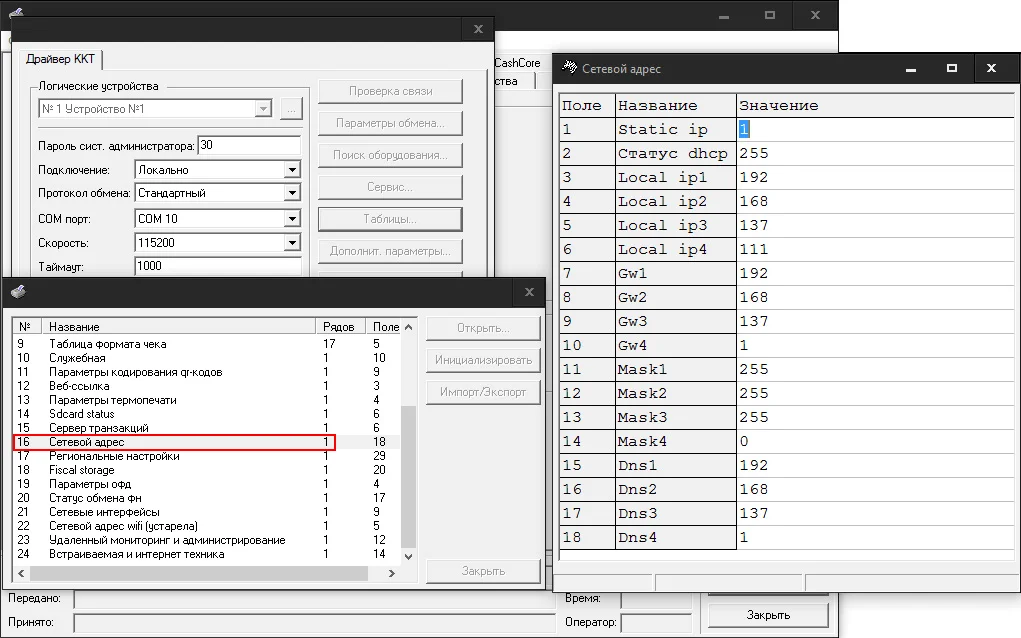The height and width of the screenshot is (638, 1021).
Task: Click the 'Статус dhcp' value cell 255
Action: click(875, 154)
